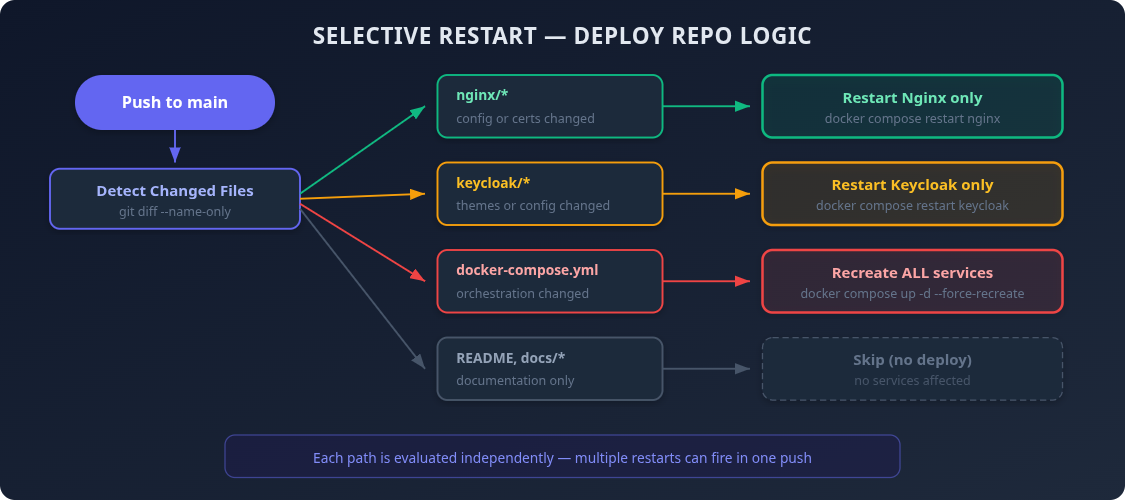
Task: Click the Push to main node
Action: [x=174, y=103]
